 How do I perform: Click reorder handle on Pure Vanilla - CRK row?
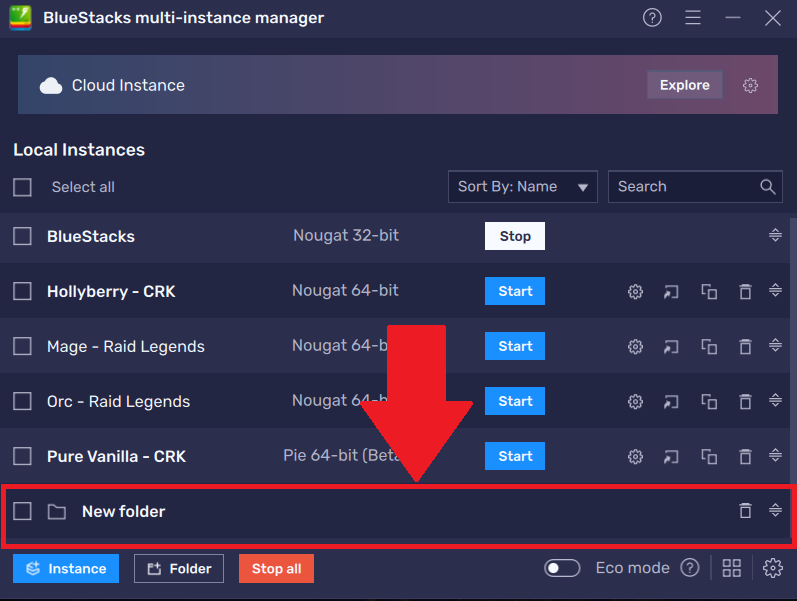[775, 455]
